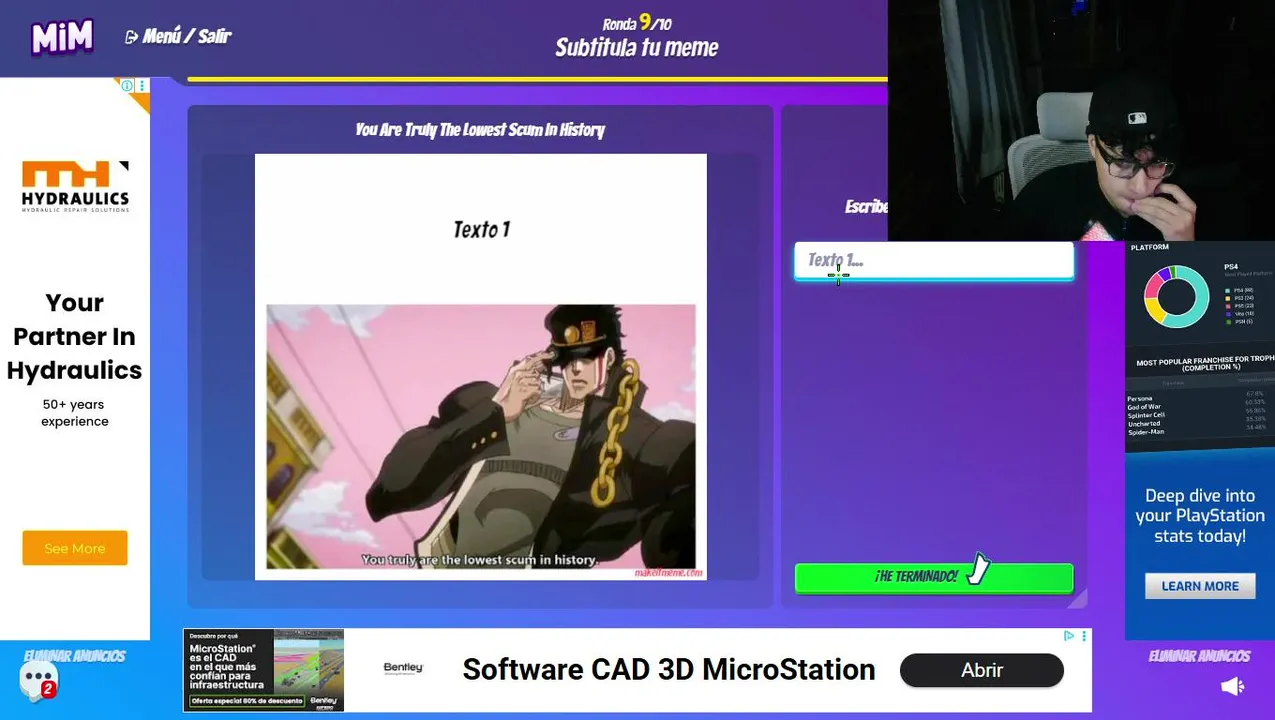Viewport: 1275px width, 720px height.
Task: Click the Deep dive into PlayStation stats text
Action: tap(1200, 516)
